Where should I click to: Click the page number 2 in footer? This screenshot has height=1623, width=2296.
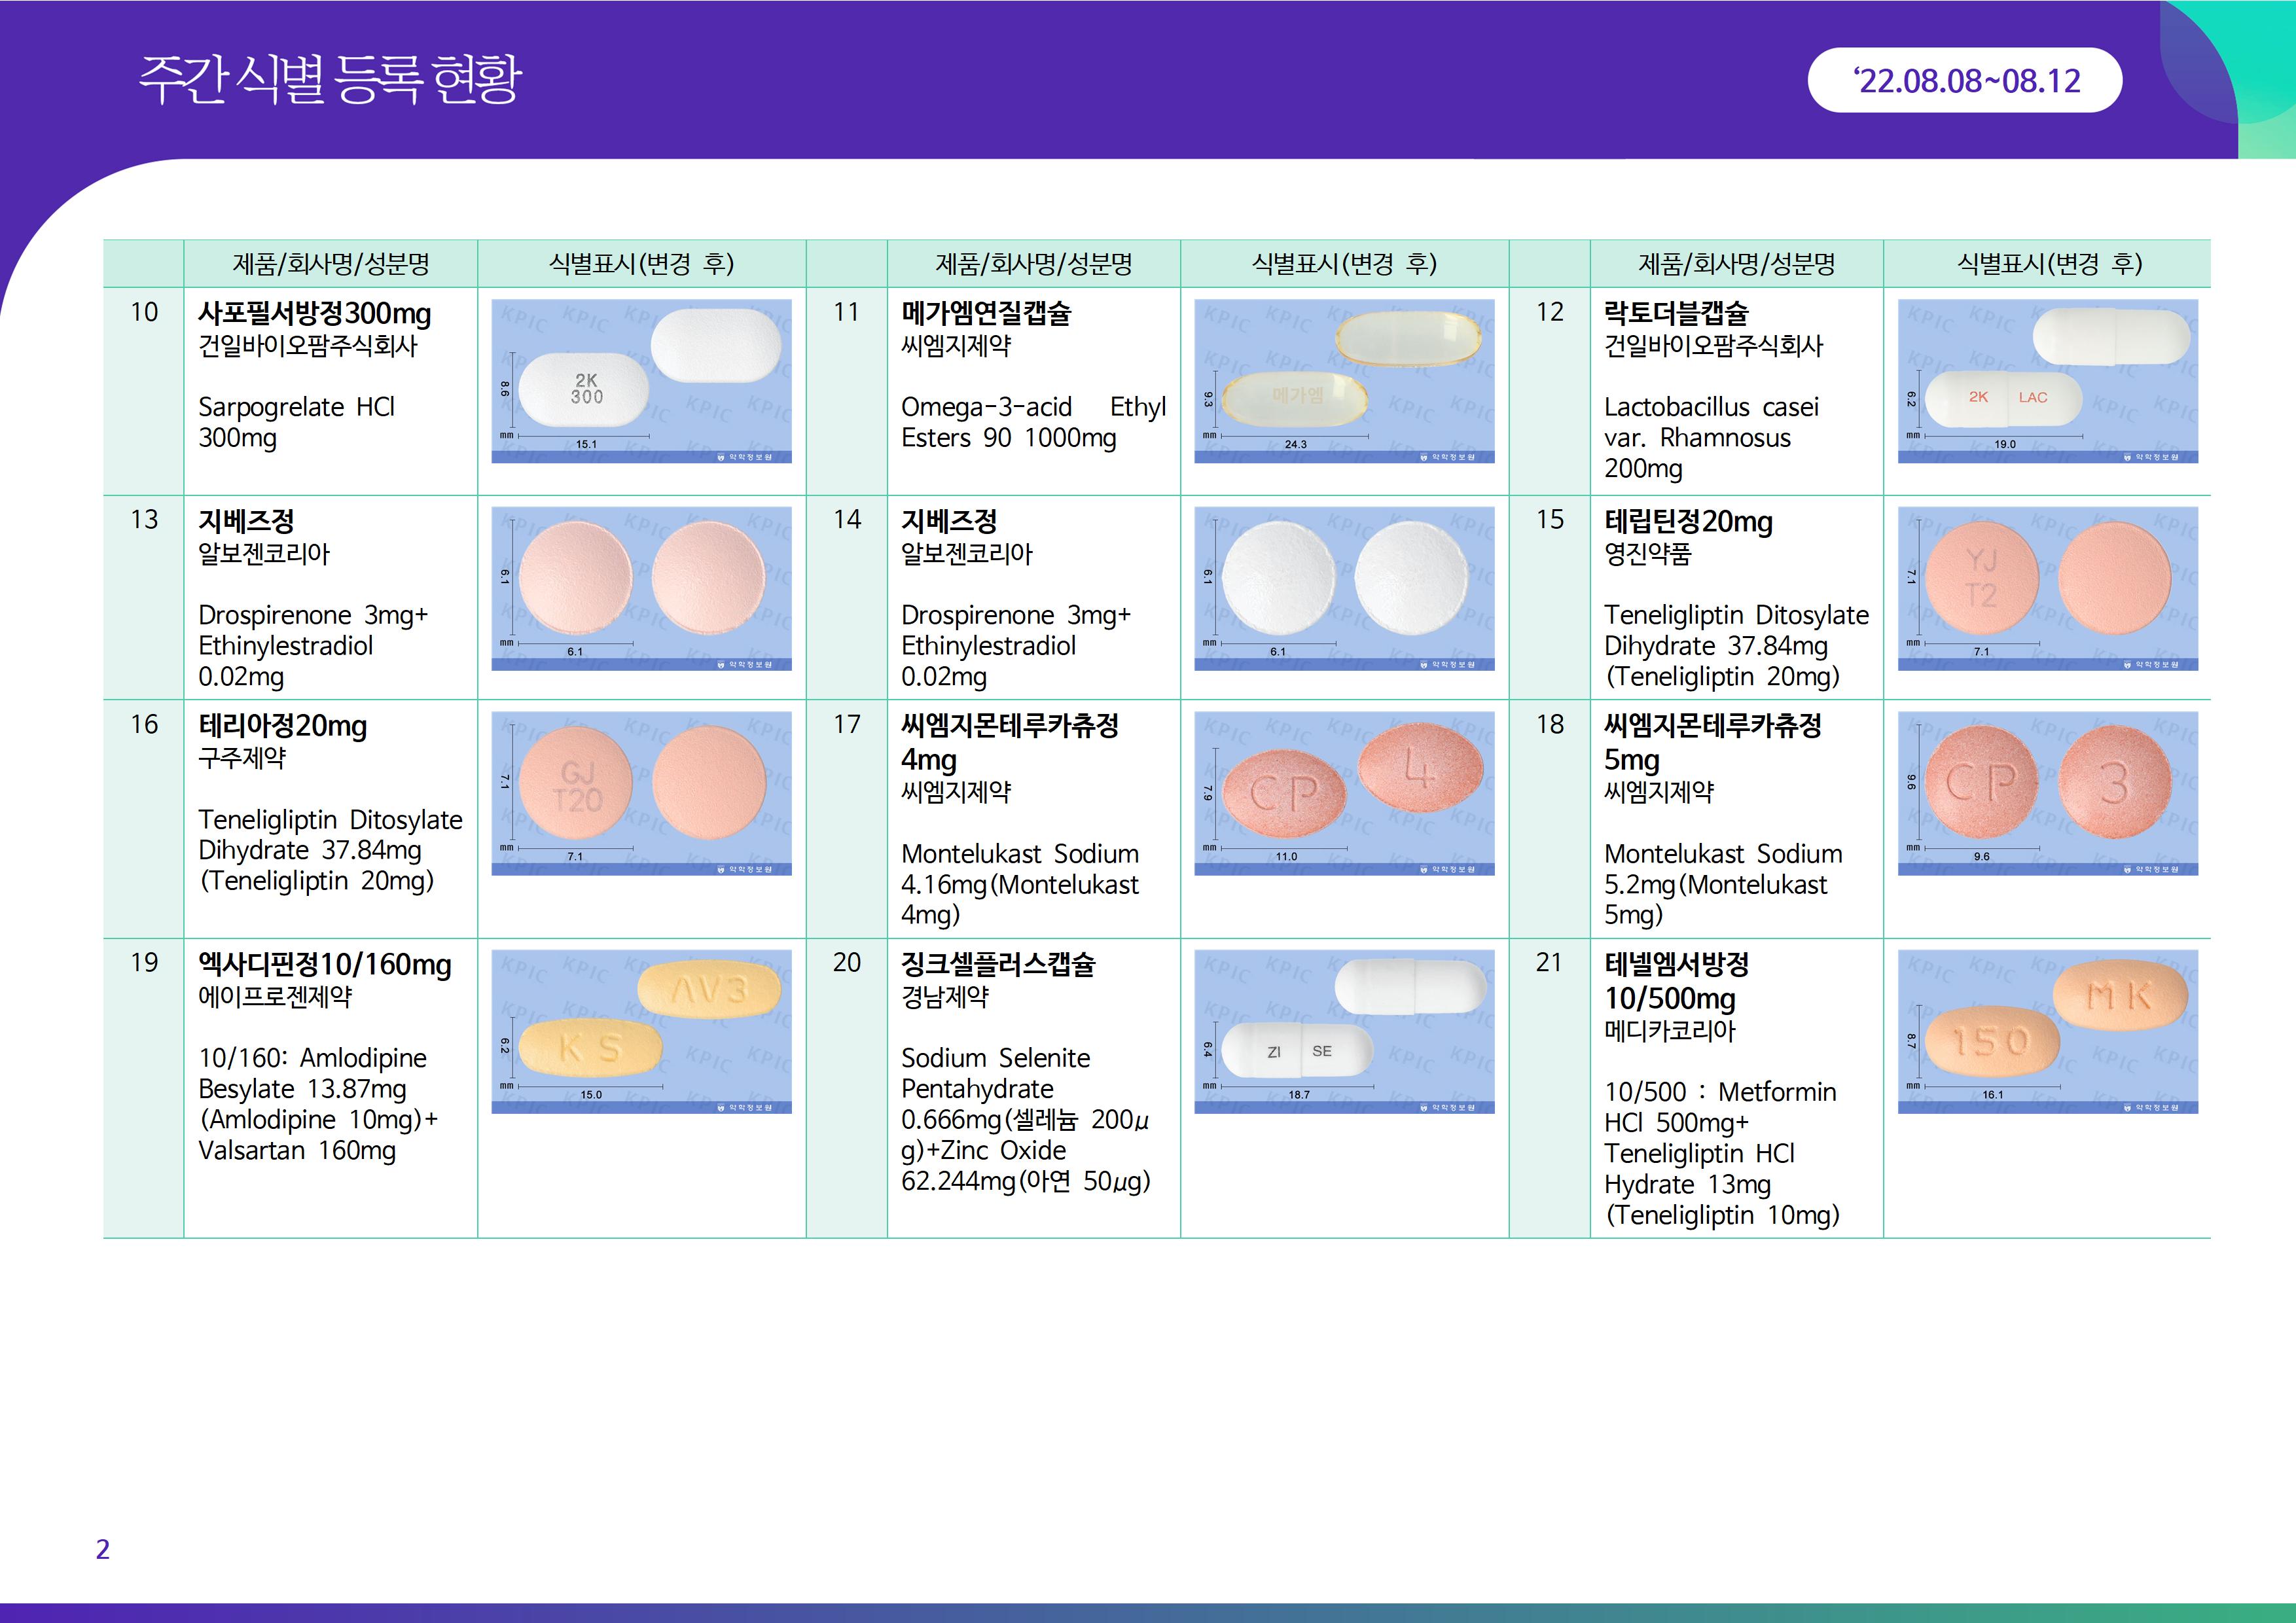point(102,1549)
